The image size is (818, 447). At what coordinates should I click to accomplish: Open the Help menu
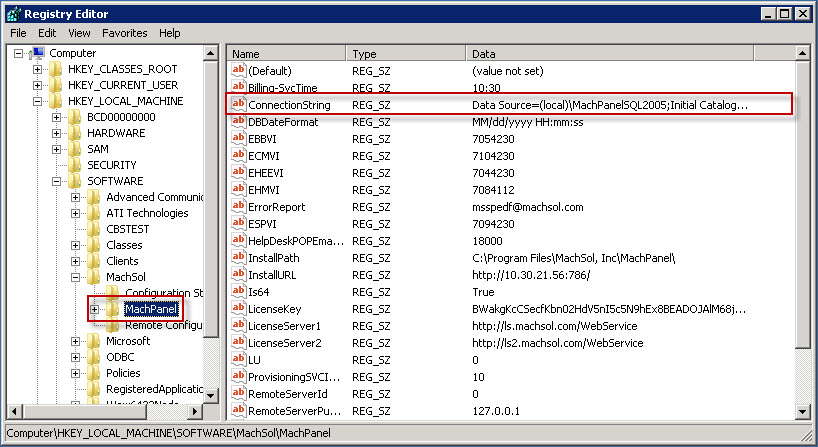pos(170,33)
